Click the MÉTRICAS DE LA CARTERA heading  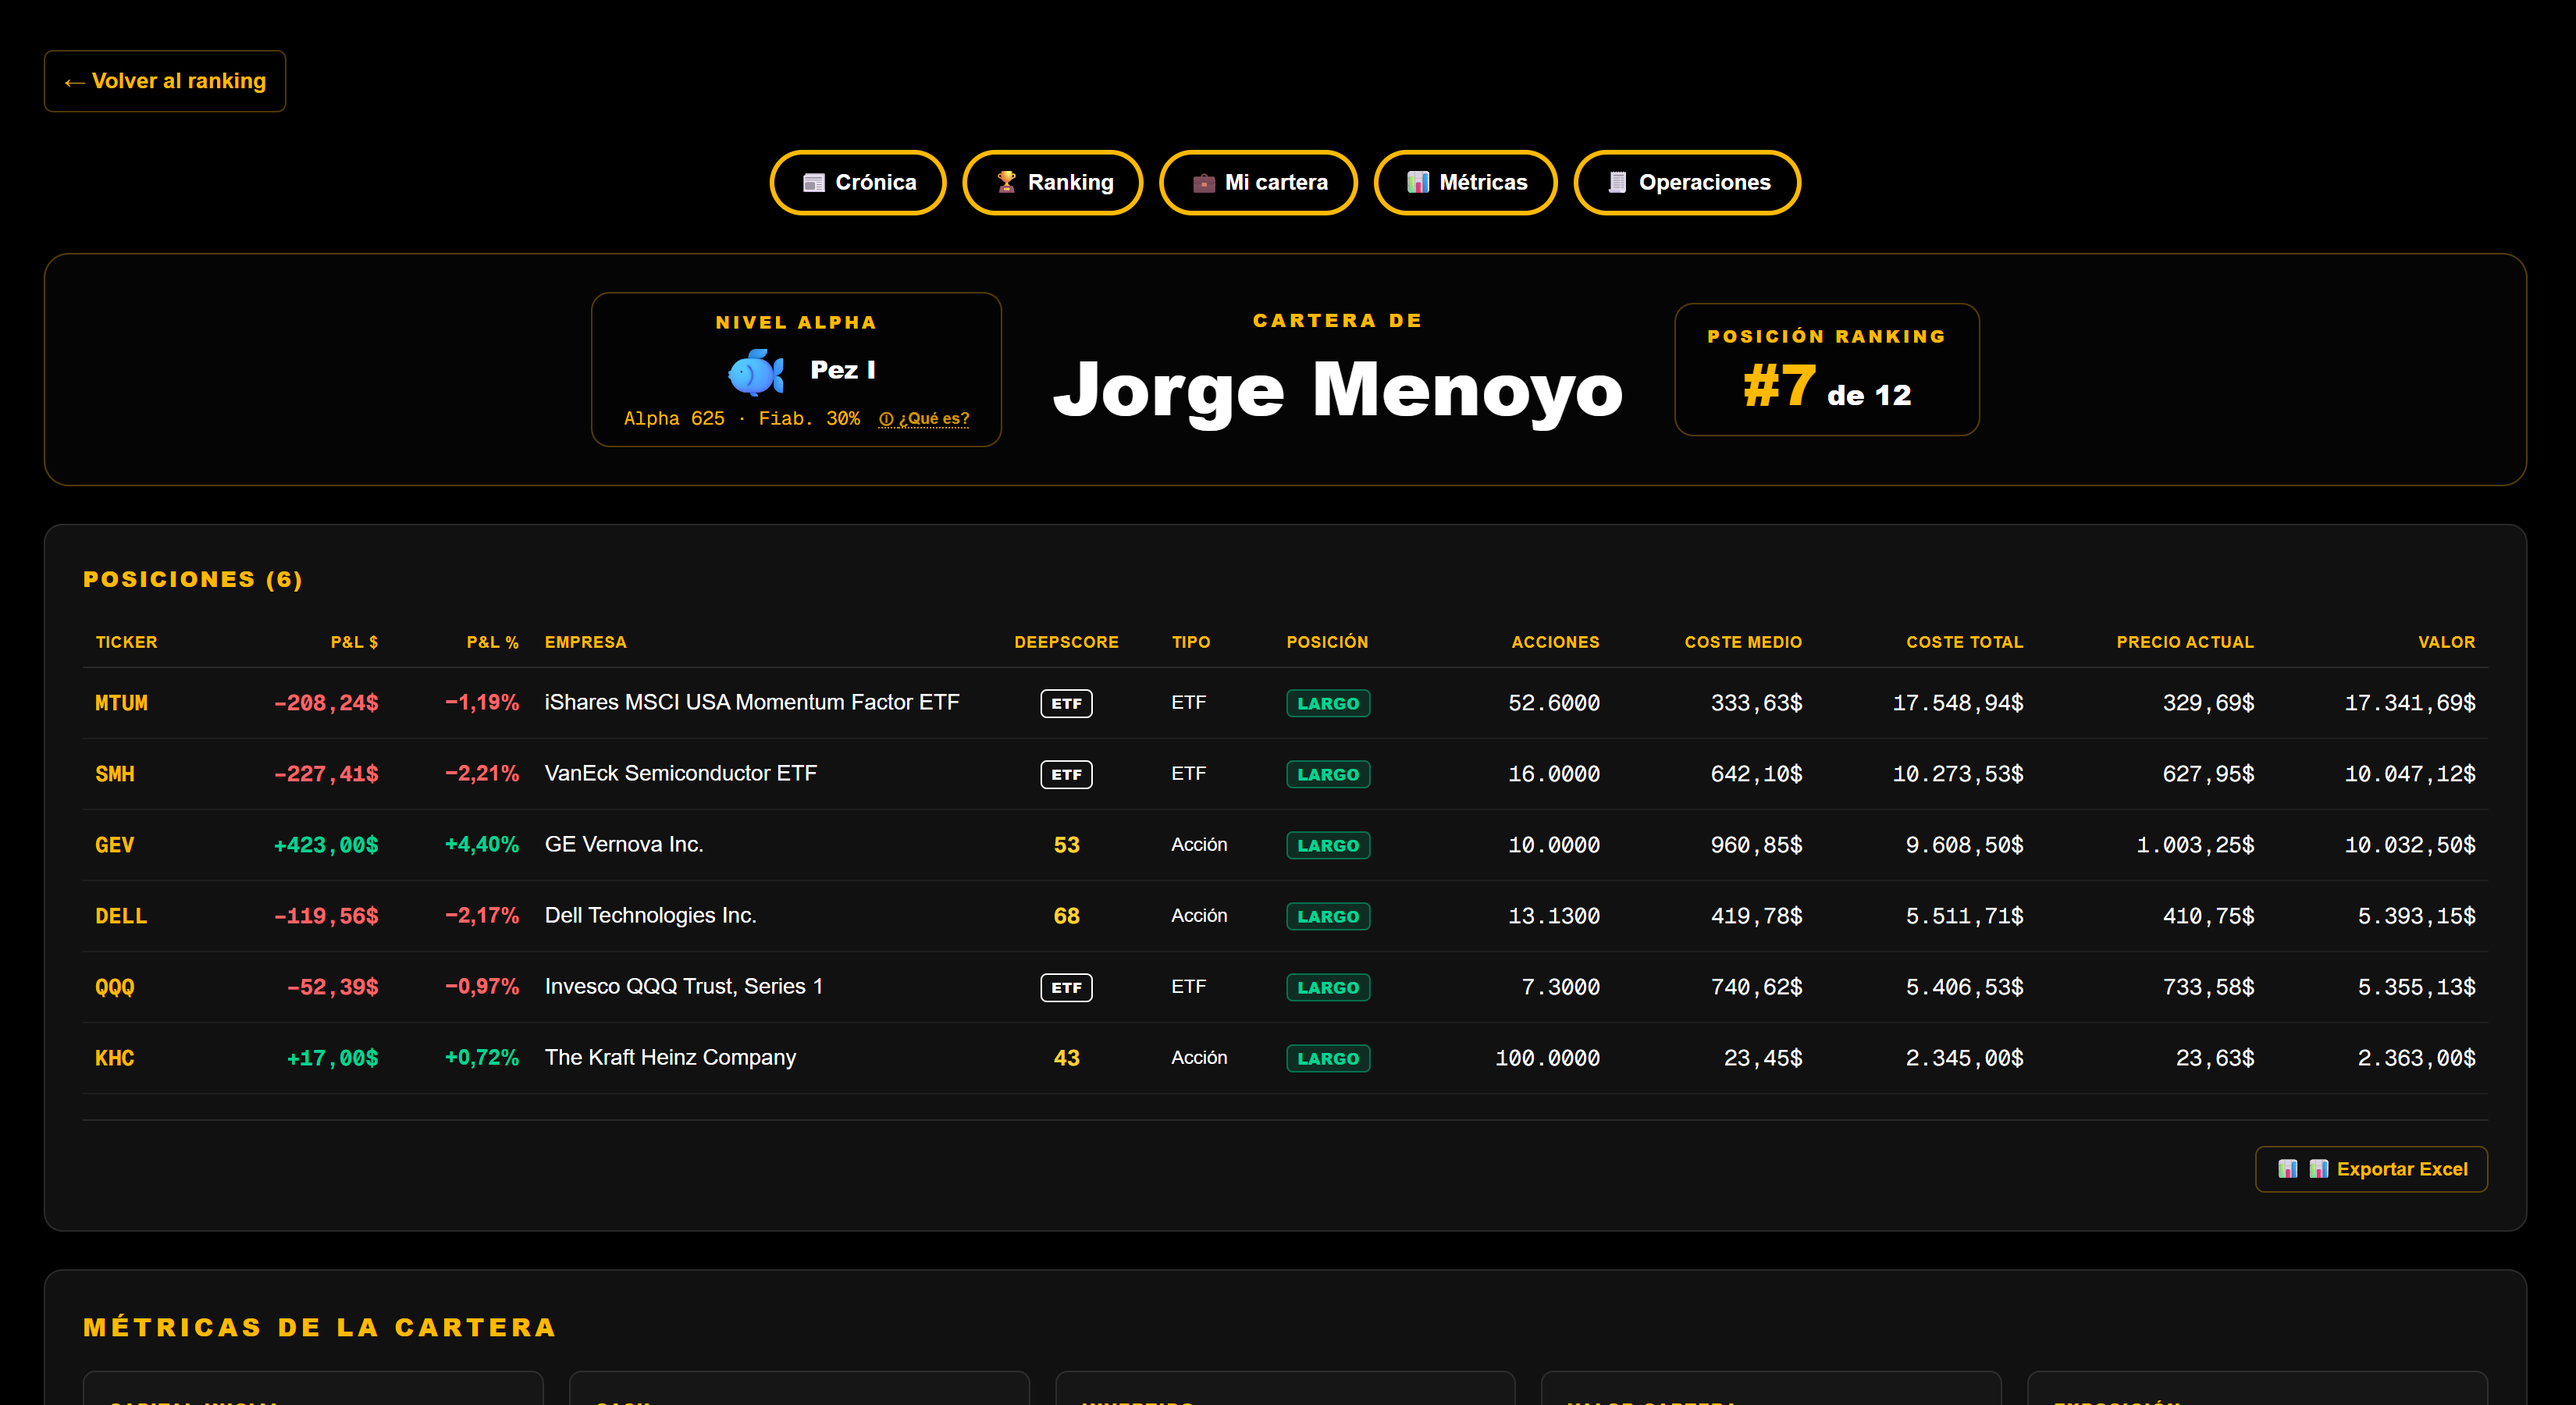[x=320, y=1327]
